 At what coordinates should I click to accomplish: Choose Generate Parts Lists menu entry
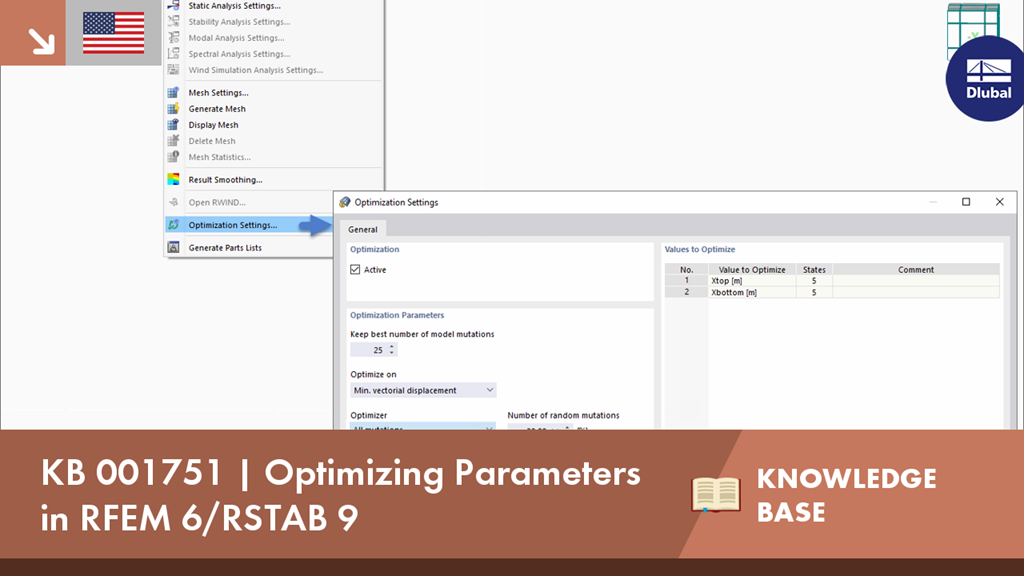click(x=225, y=248)
